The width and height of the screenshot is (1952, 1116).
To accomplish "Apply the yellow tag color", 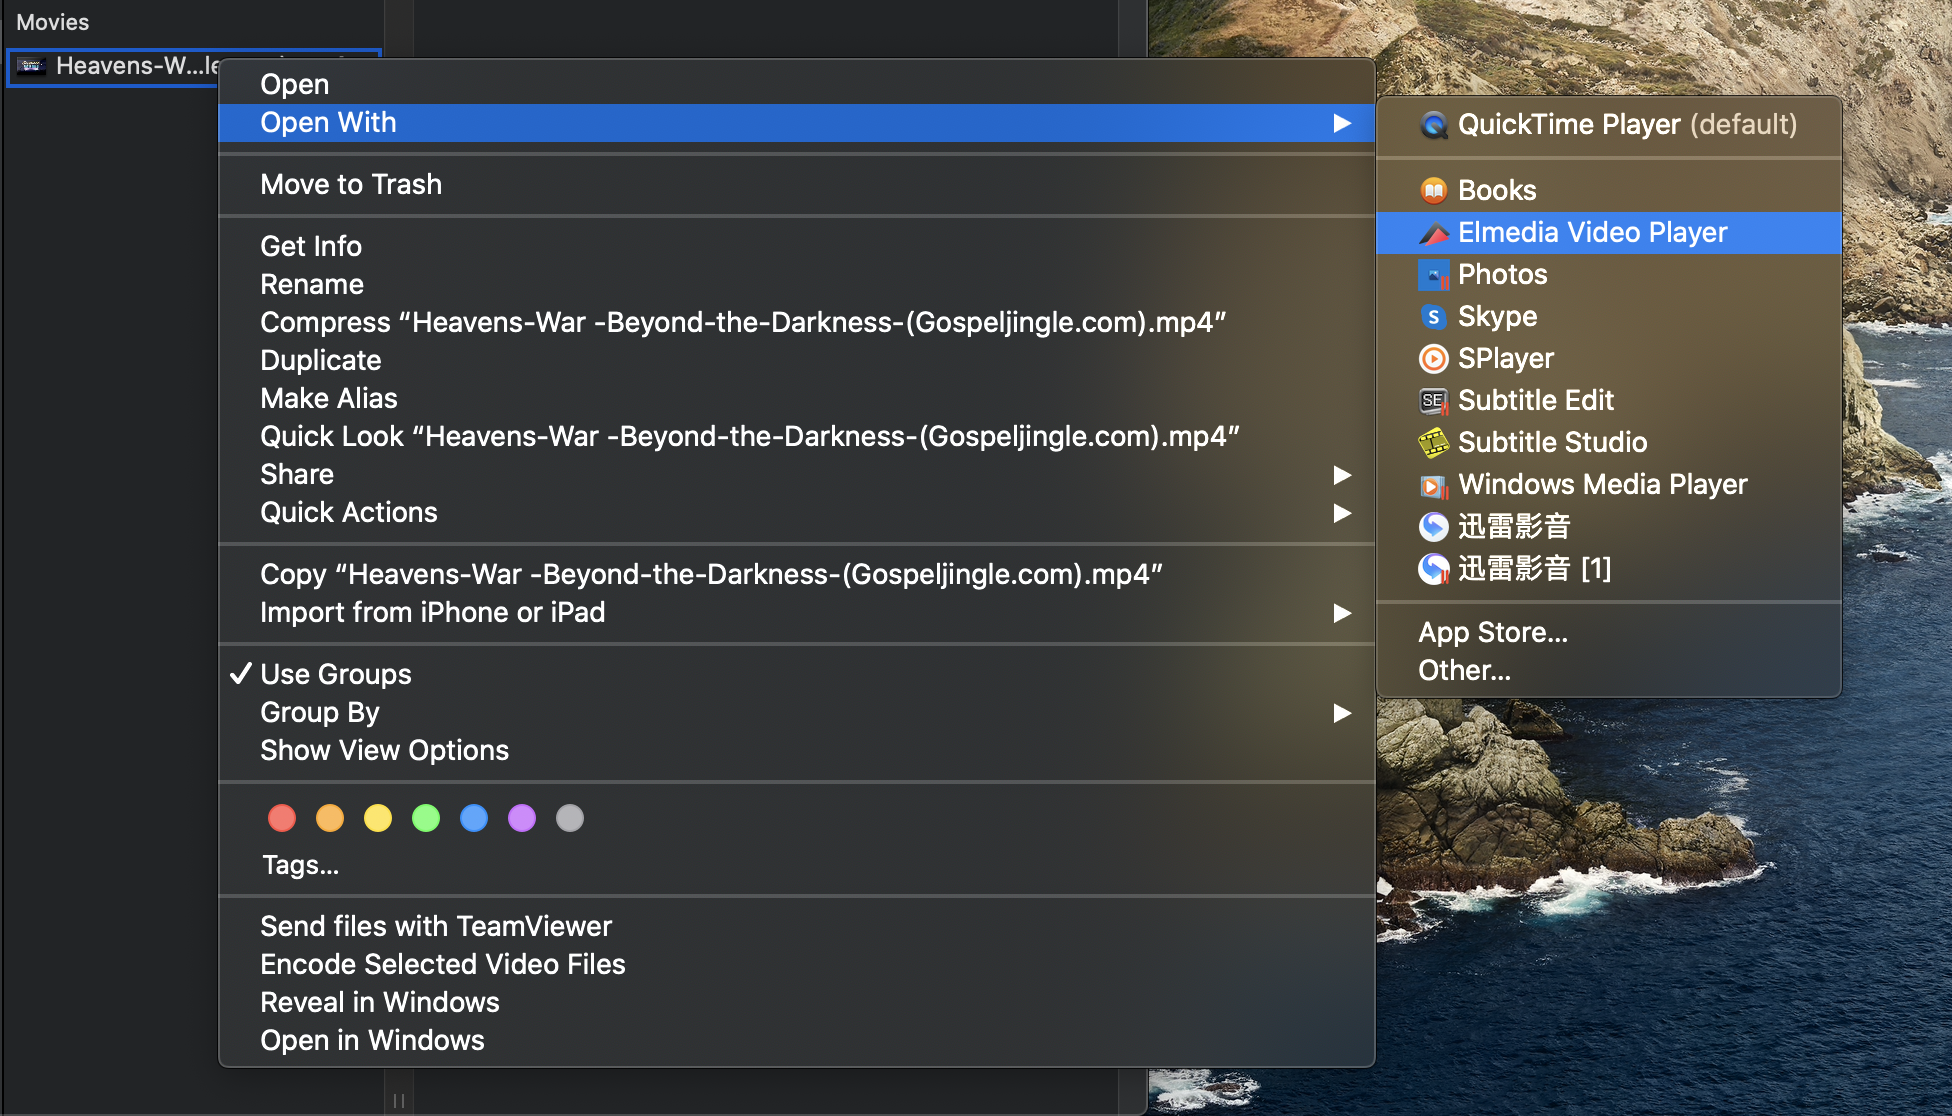I will [378, 819].
